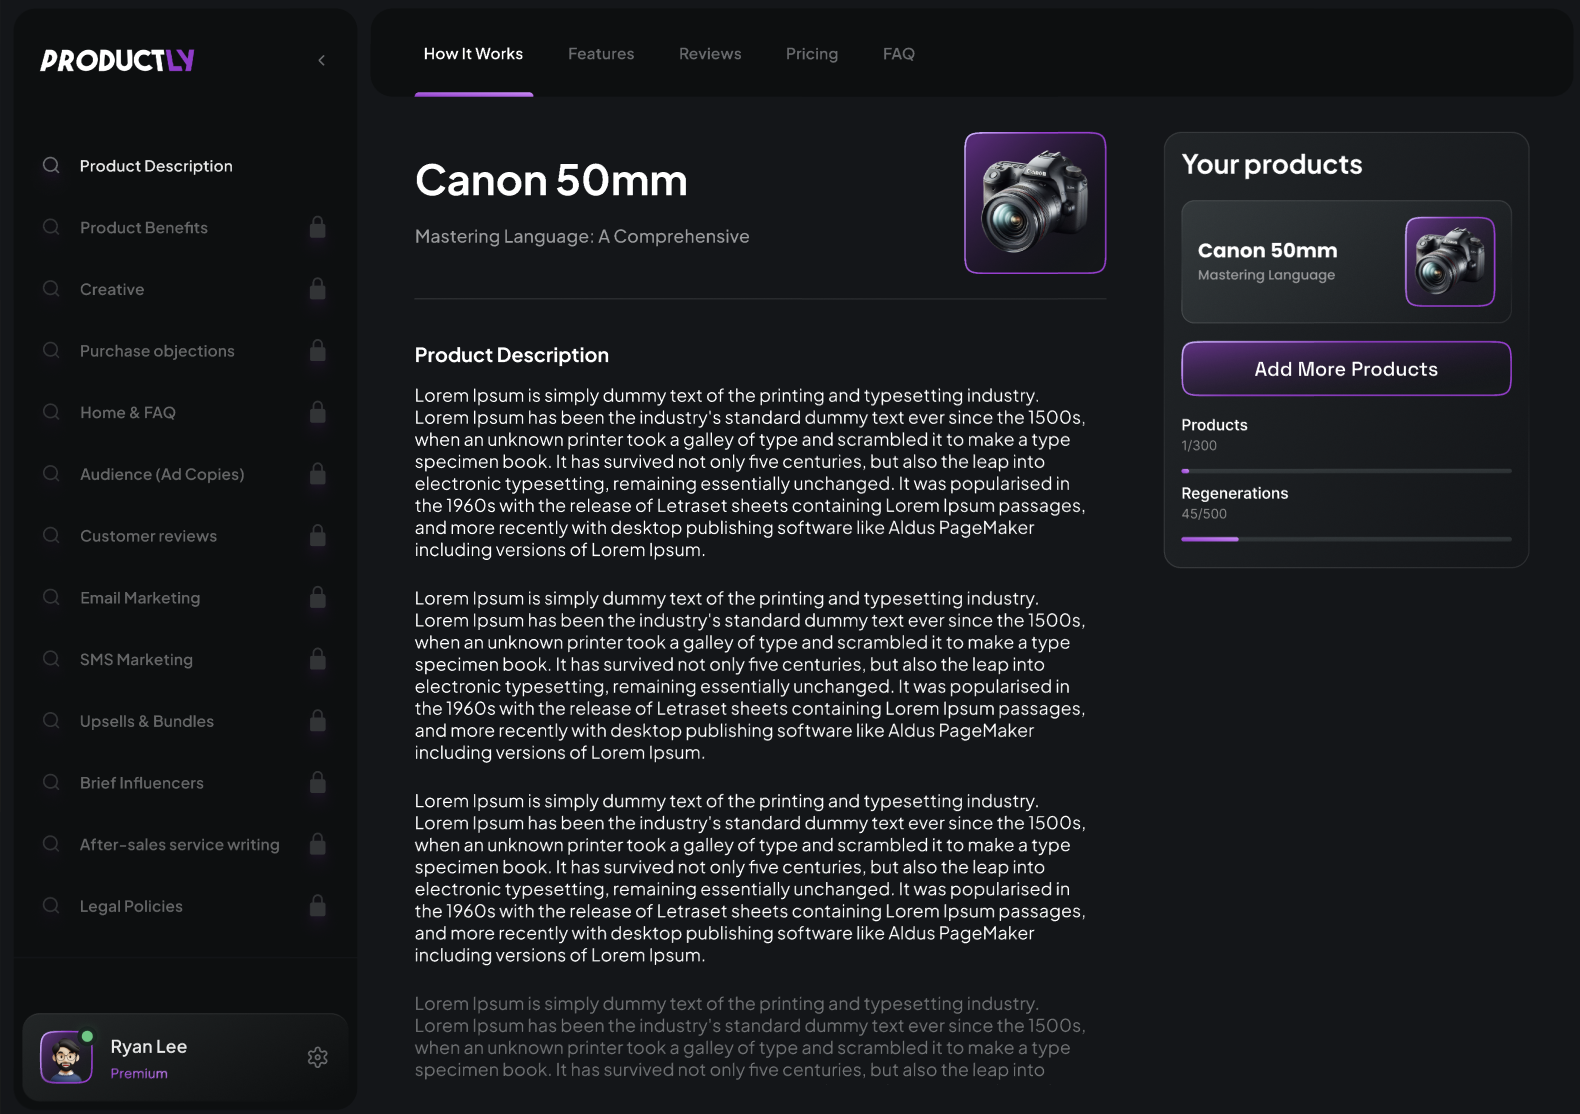
Task: Click the search icon beside Legal Policies
Action: coord(51,905)
